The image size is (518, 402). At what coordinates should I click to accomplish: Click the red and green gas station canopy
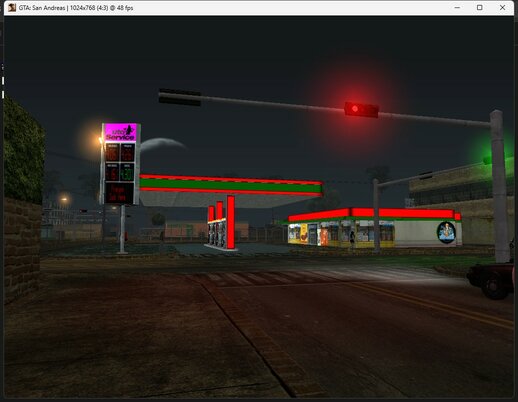pos(231,185)
